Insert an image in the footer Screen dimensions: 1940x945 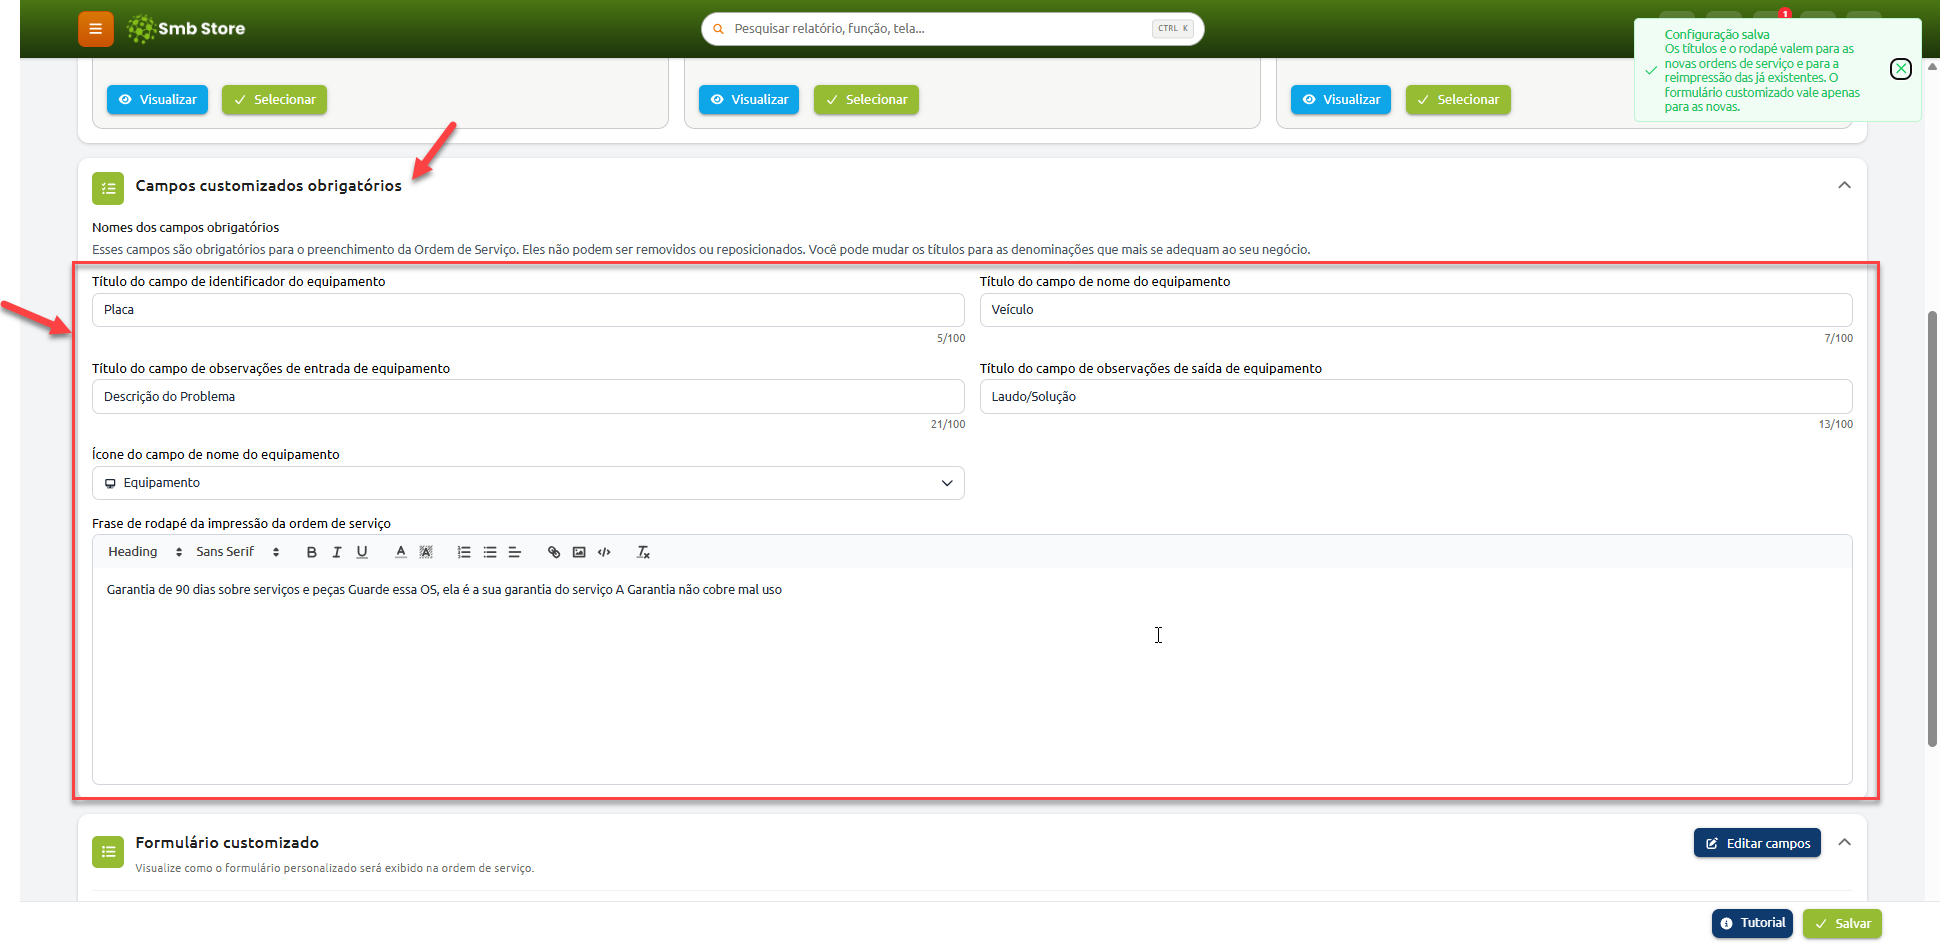[x=579, y=552]
